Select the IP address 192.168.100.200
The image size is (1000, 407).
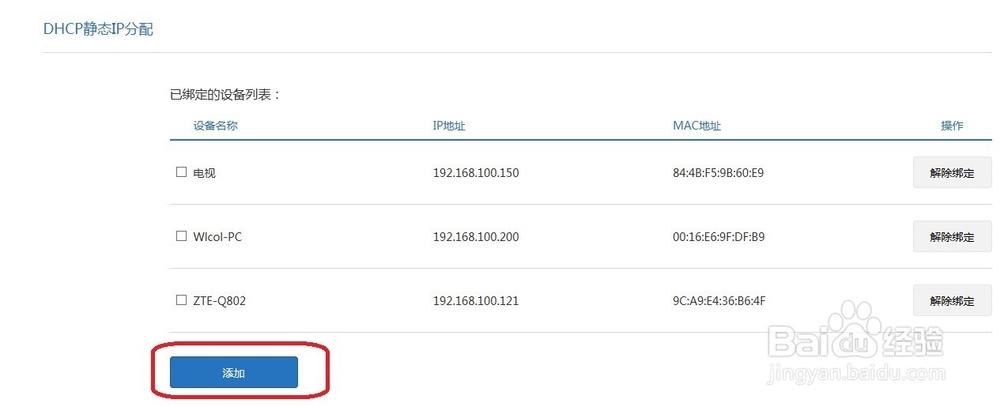476,237
